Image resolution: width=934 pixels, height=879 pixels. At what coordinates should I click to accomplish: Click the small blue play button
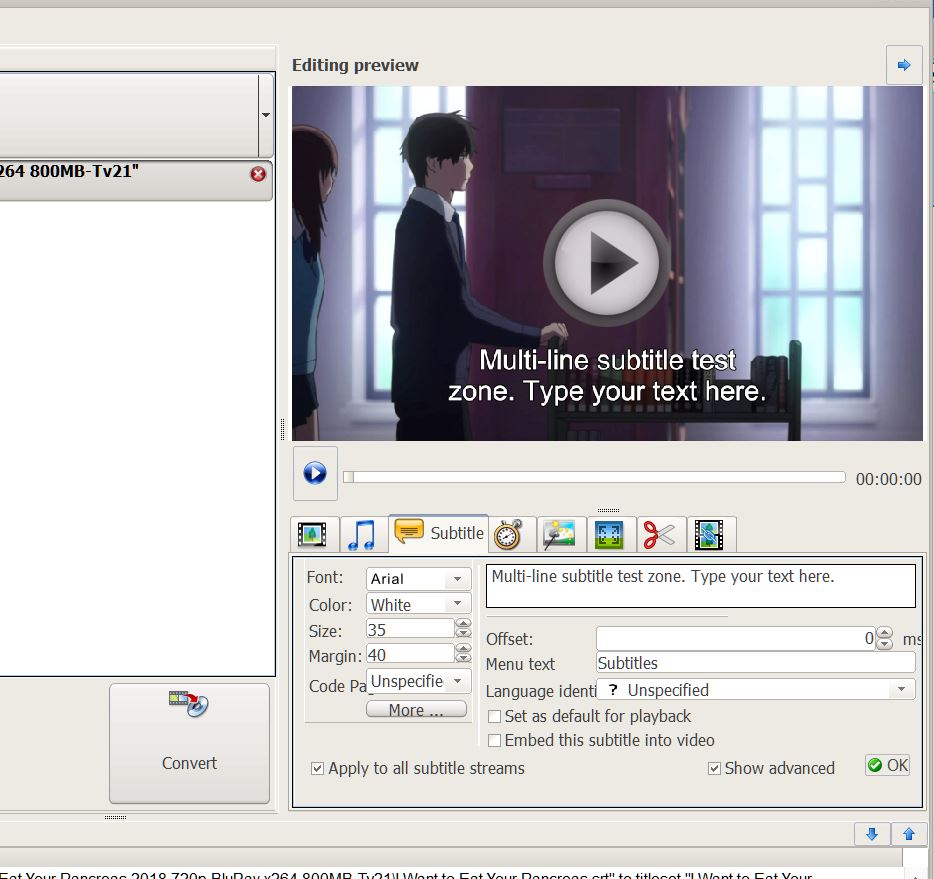coord(315,473)
